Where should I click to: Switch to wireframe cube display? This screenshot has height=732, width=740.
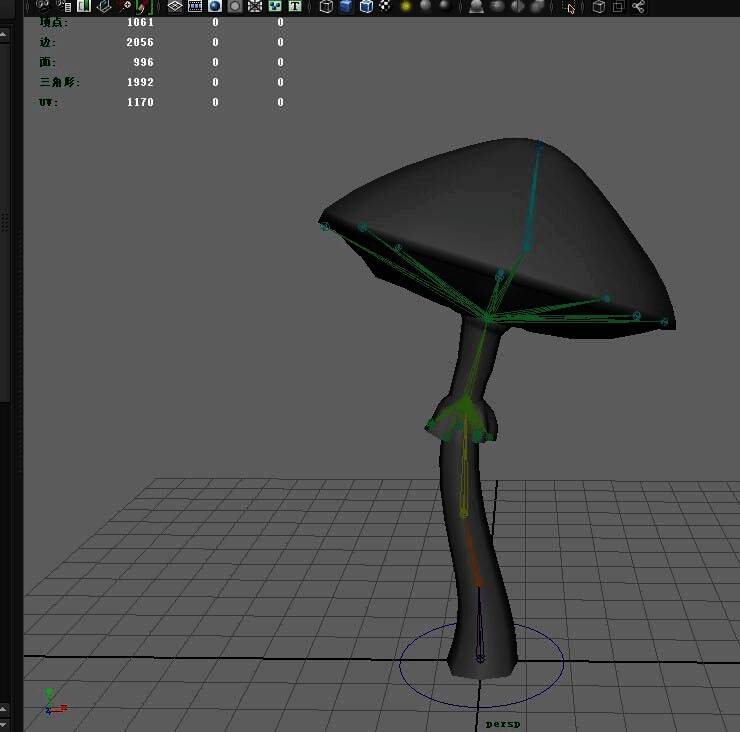[326, 6]
